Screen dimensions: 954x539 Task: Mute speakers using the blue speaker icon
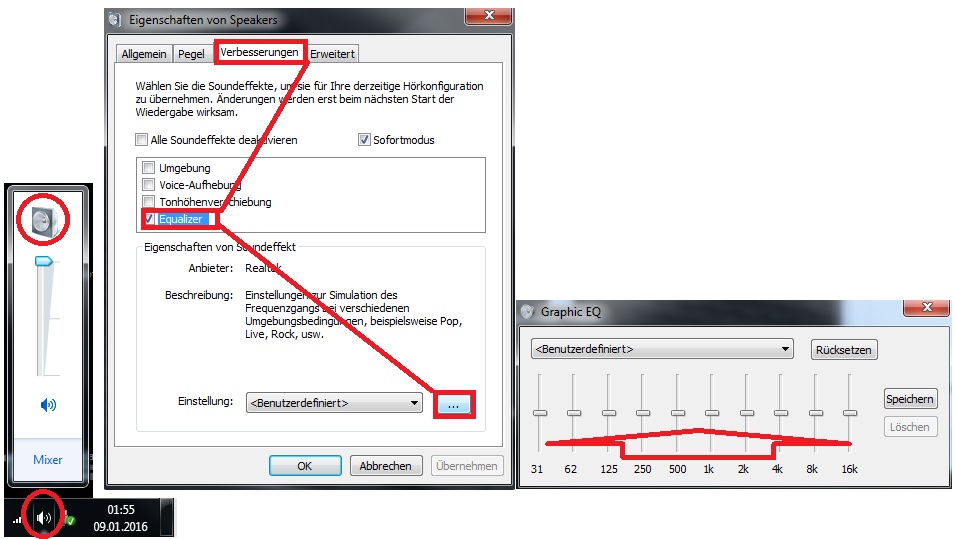[48, 405]
